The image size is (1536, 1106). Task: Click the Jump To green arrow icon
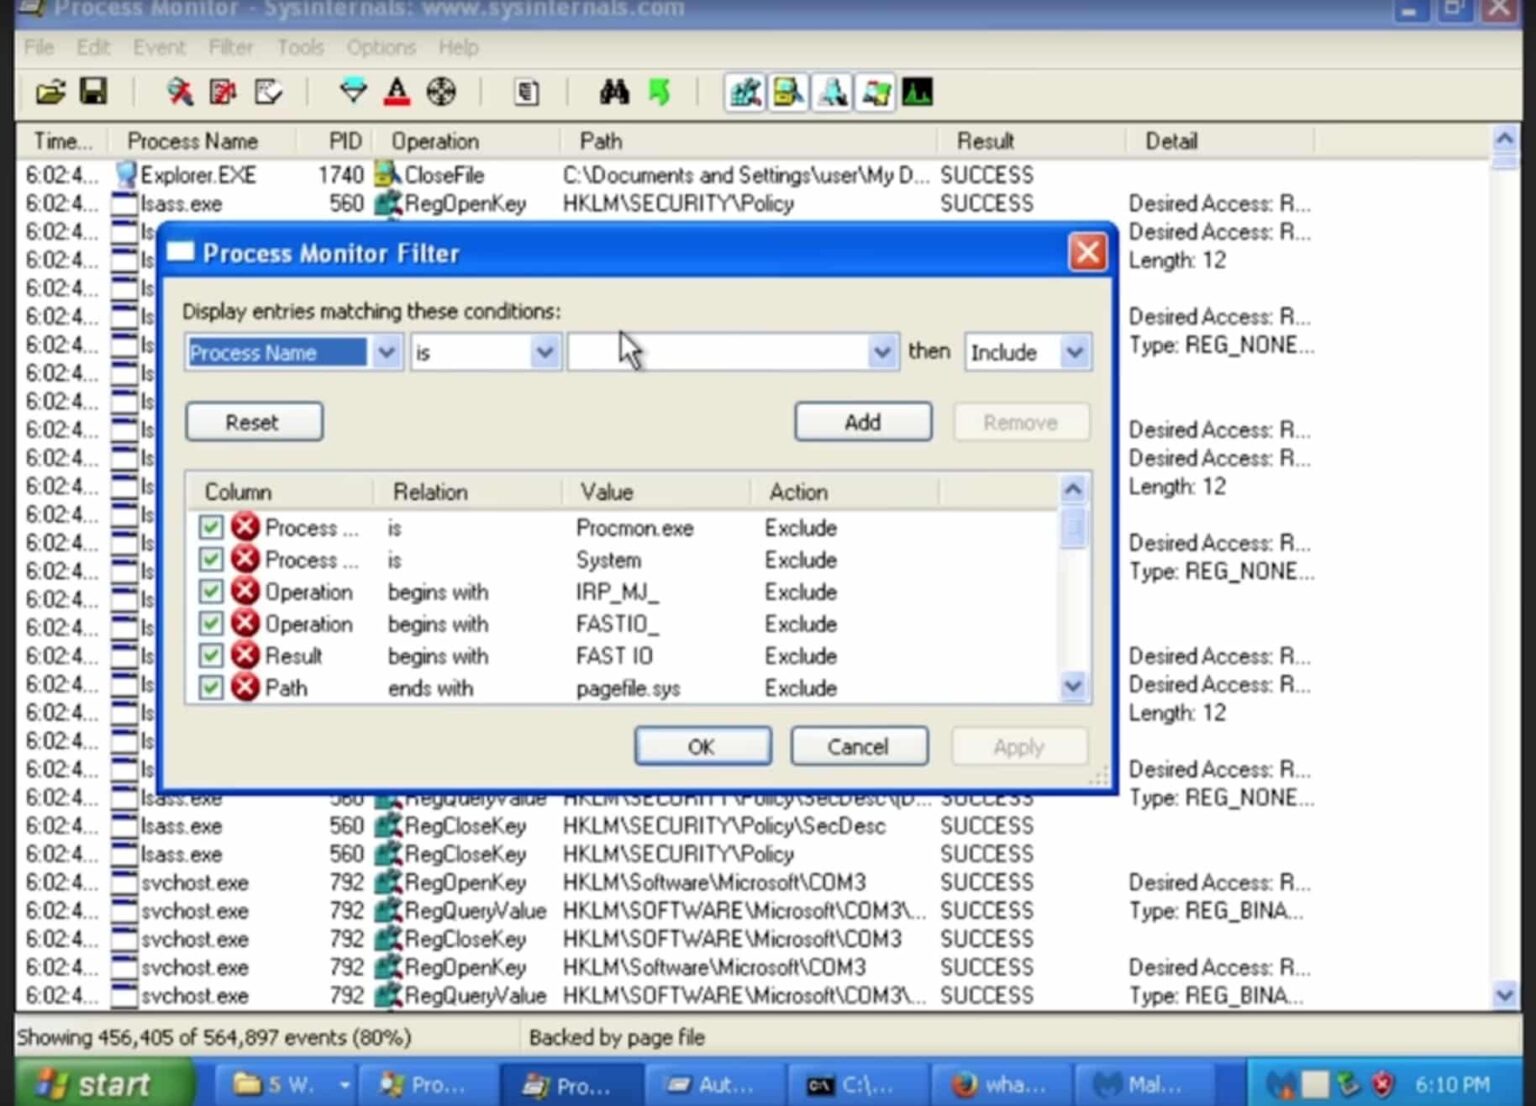[658, 92]
